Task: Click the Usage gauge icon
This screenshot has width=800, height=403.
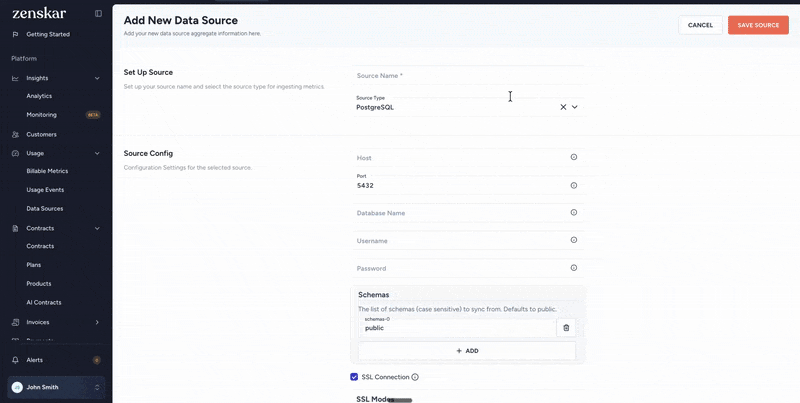Action: click(15, 153)
